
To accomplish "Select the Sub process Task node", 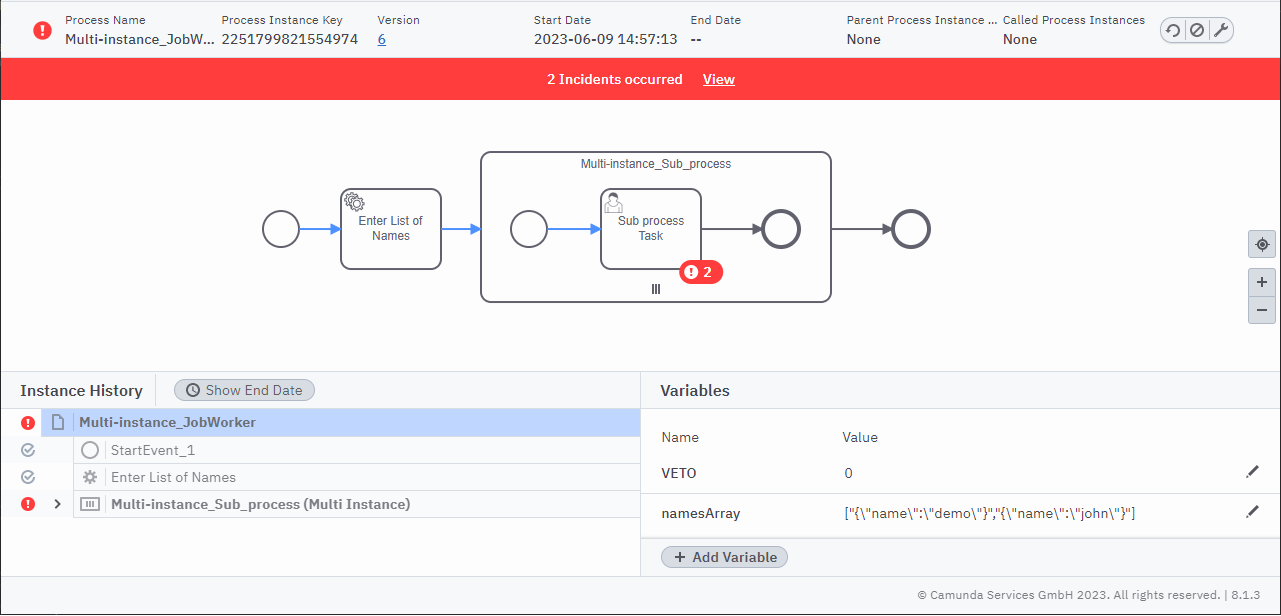I will pyautogui.click(x=651, y=229).
